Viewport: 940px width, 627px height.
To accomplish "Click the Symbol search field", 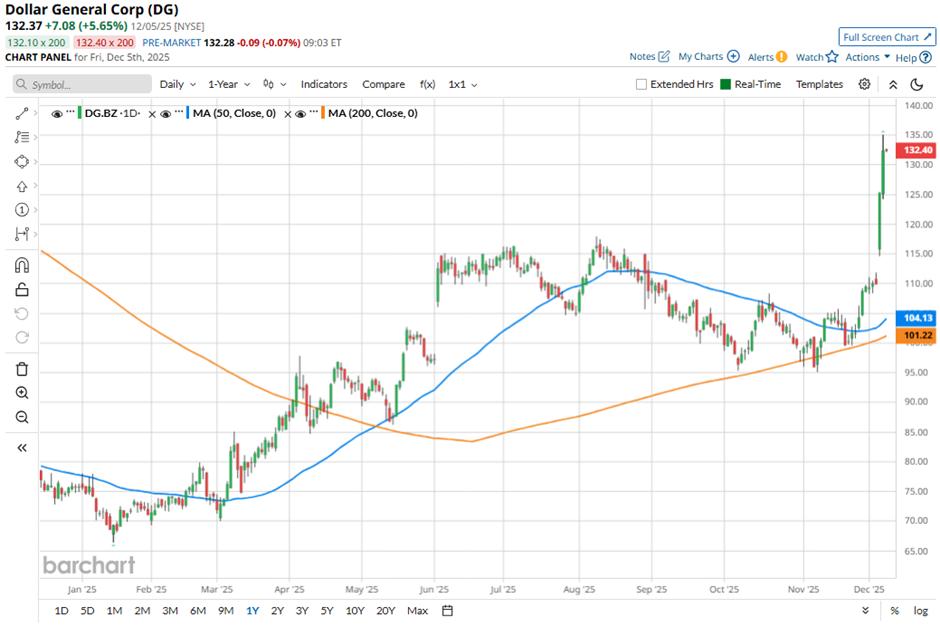I will (80, 85).
